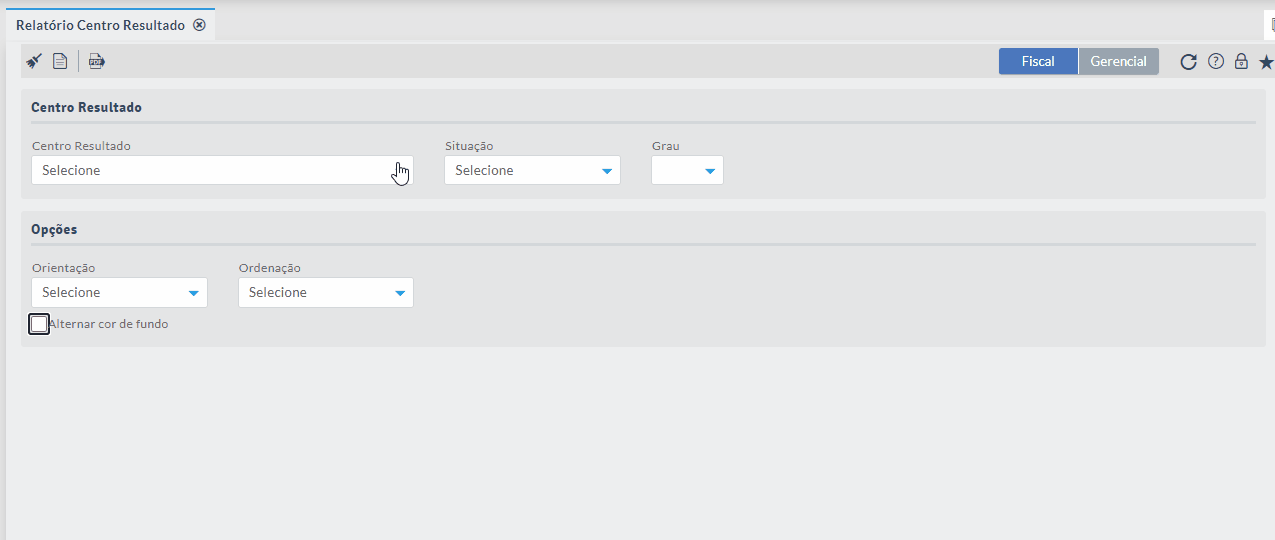The width and height of the screenshot is (1275, 540).
Task: Enable the Alternar cor de fundo checkbox
Action: tap(39, 324)
